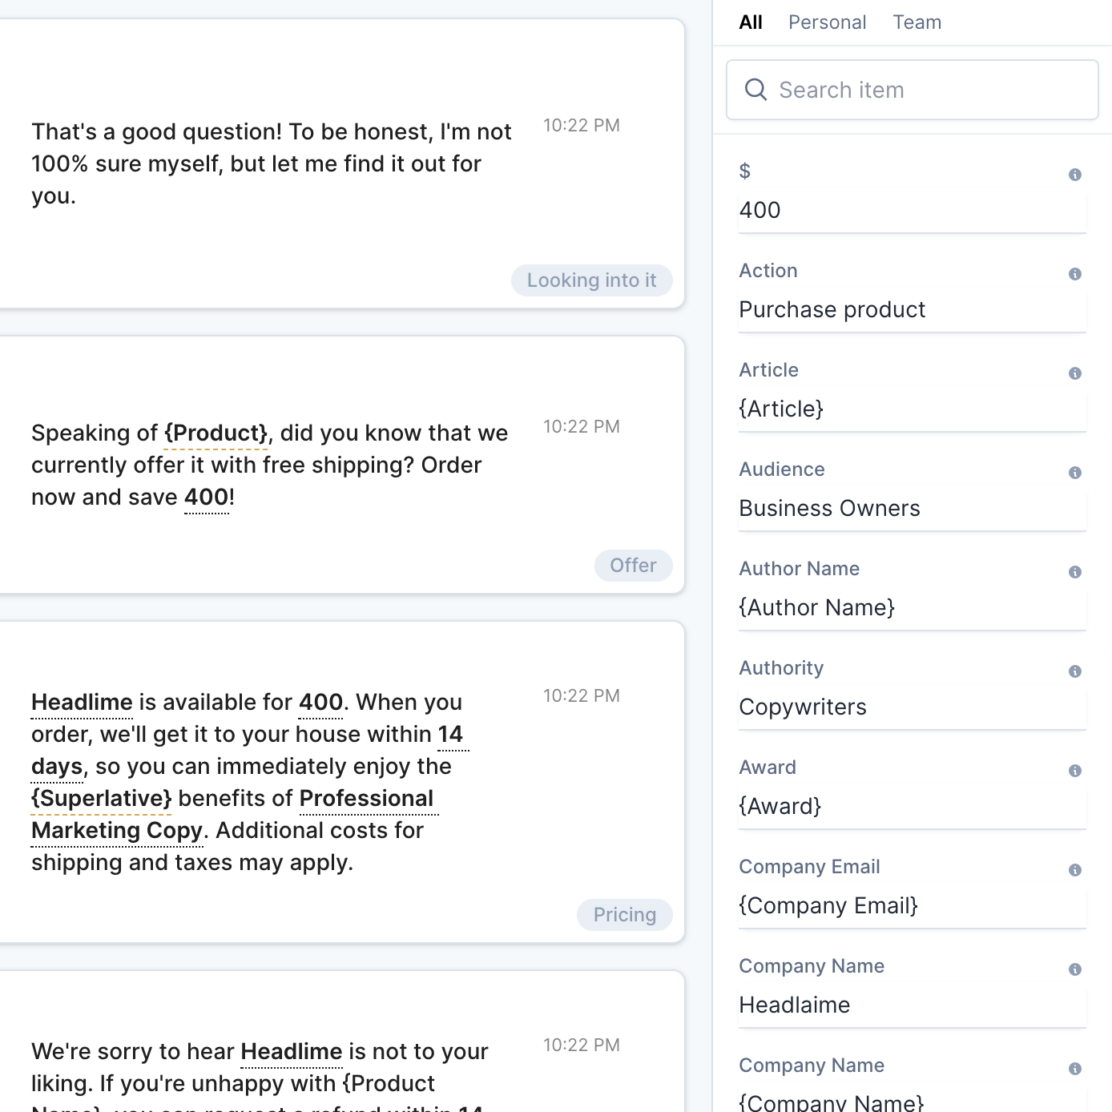Switch to the Personal tab
The width and height of the screenshot is (1112, 1112).
pyautogui.click(x=827, y=22)
